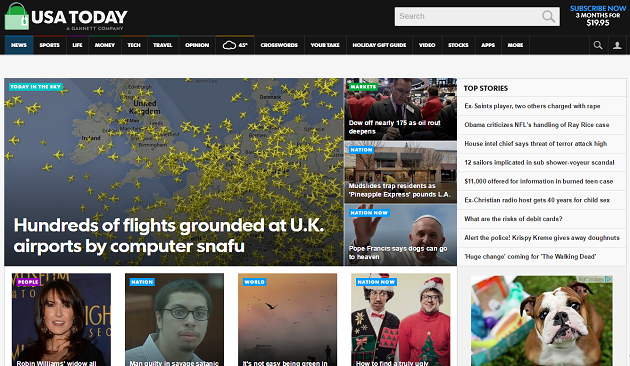Open the nav bar search icon
The height and width of the screenshot is (366, 630).
click(x=598, y=45)
